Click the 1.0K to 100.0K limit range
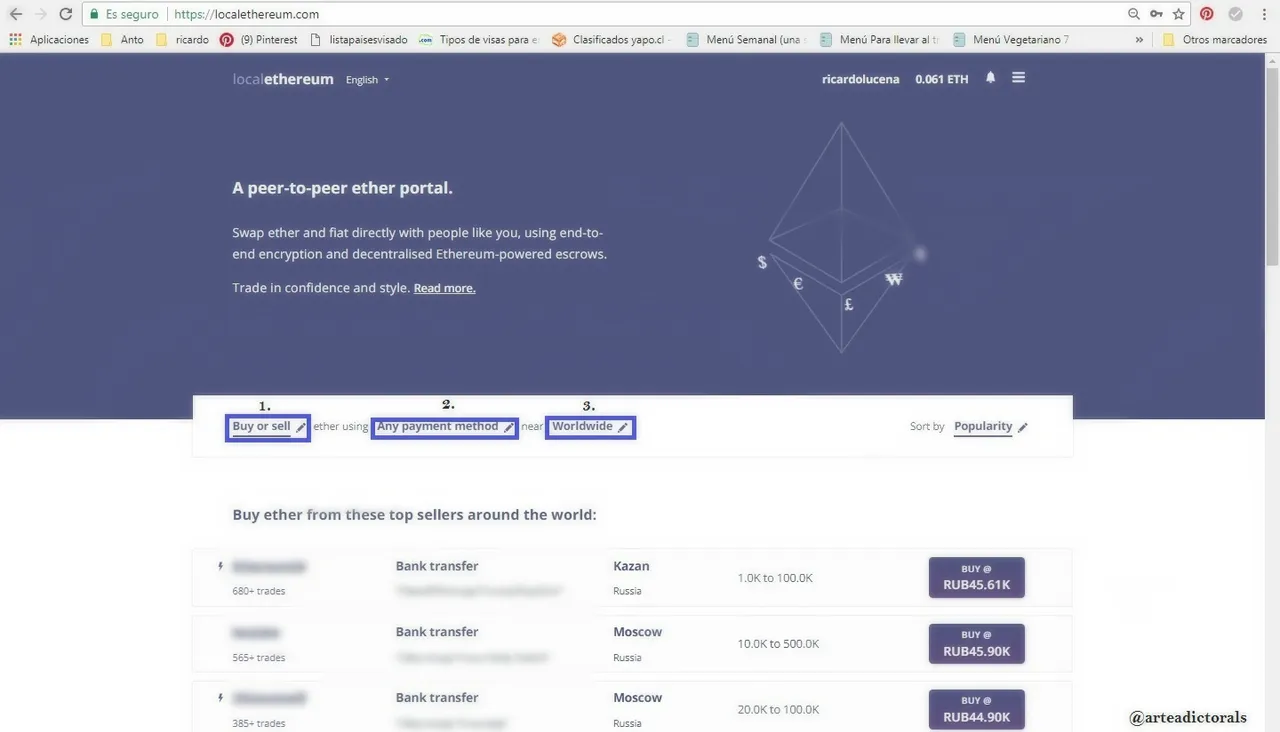1280x732 pixels. [x=775, y=578]
